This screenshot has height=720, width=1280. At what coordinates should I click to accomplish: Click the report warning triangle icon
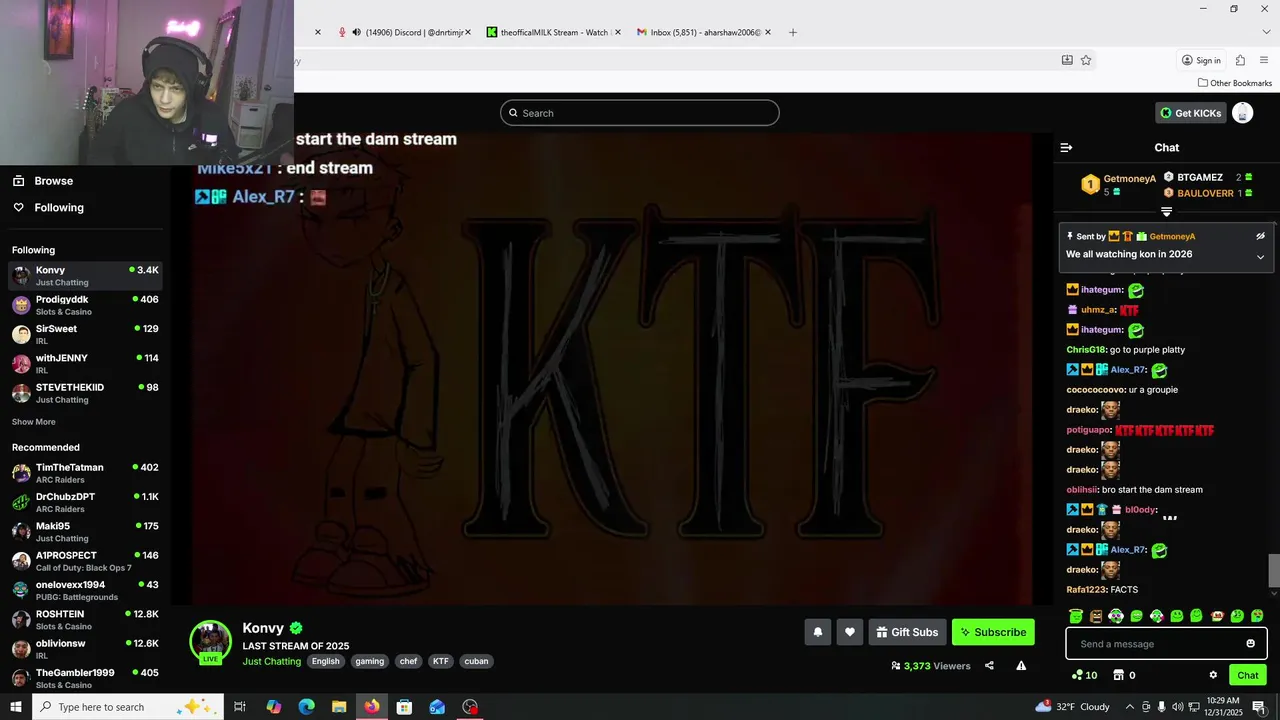point(1021,666)
